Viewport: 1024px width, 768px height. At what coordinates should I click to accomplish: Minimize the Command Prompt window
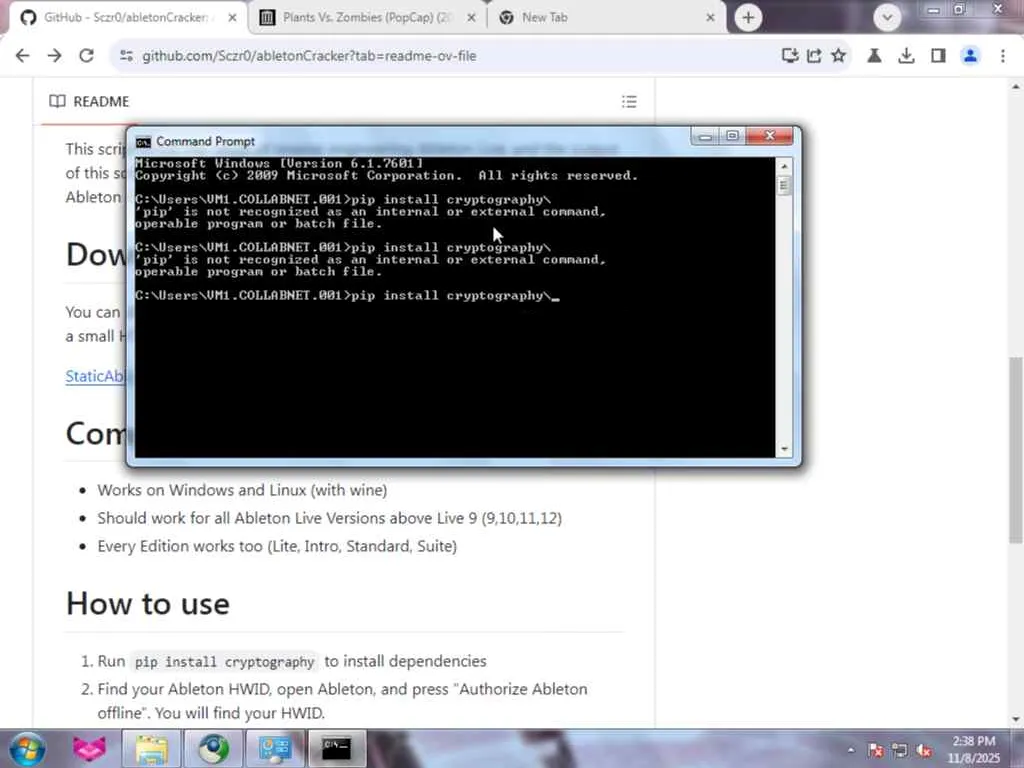click(705, 136)
